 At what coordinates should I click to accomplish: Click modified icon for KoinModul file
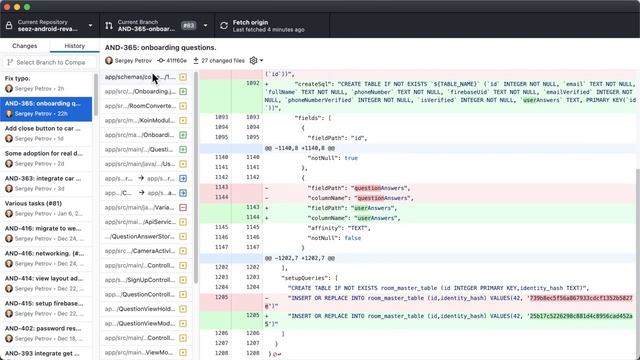(x=183, y=120)
